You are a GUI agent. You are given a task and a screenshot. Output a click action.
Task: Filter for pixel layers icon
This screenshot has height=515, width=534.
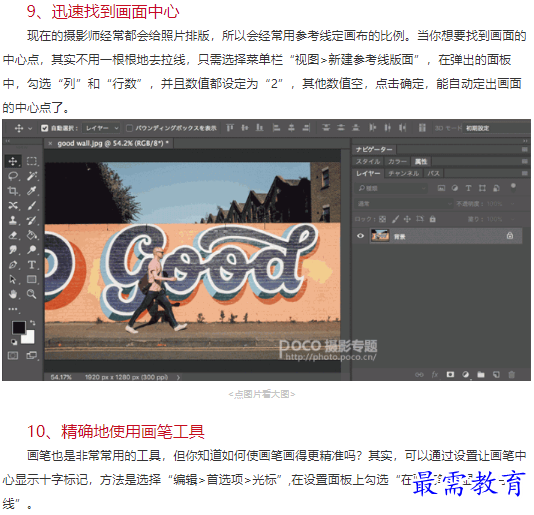[441, 188]
